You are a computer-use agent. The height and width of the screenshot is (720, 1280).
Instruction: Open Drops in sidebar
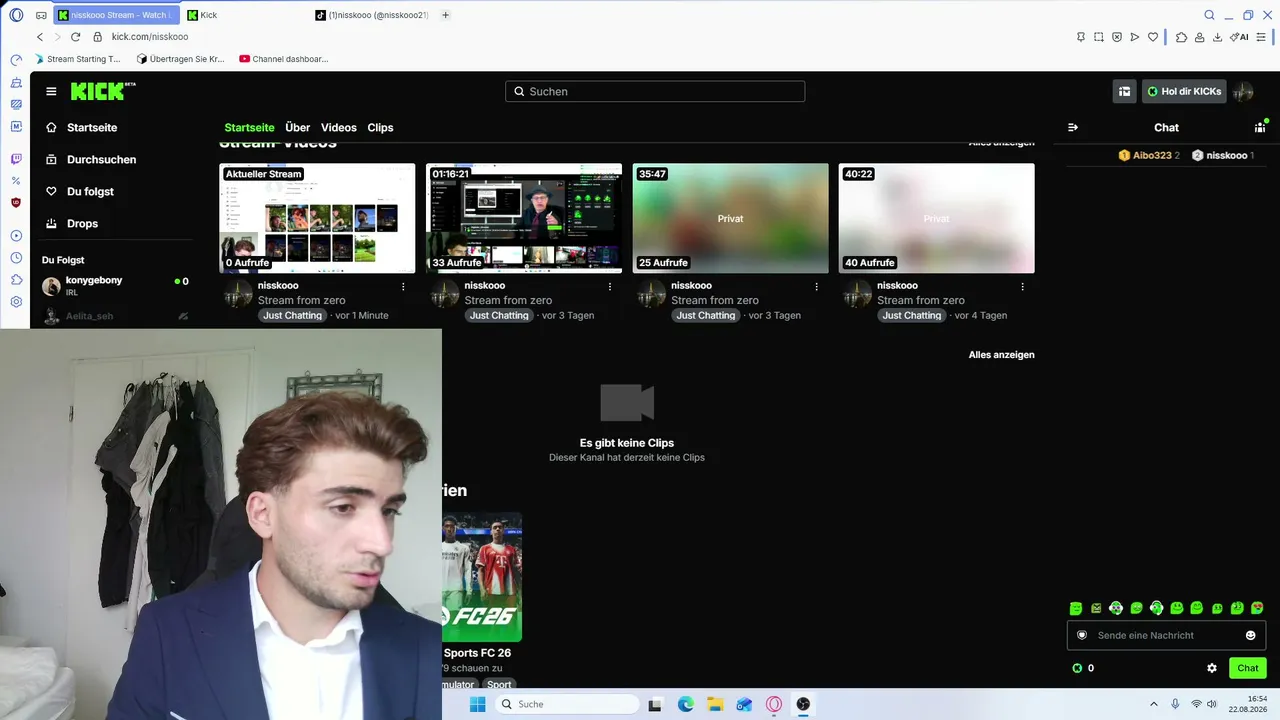(x=82, y=224)
